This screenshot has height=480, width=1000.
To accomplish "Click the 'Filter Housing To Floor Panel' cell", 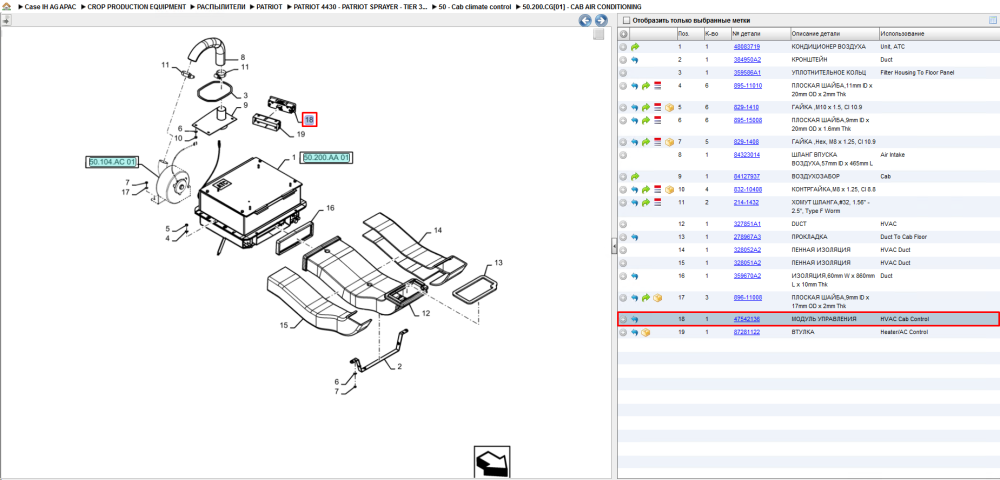I will 917,73.
